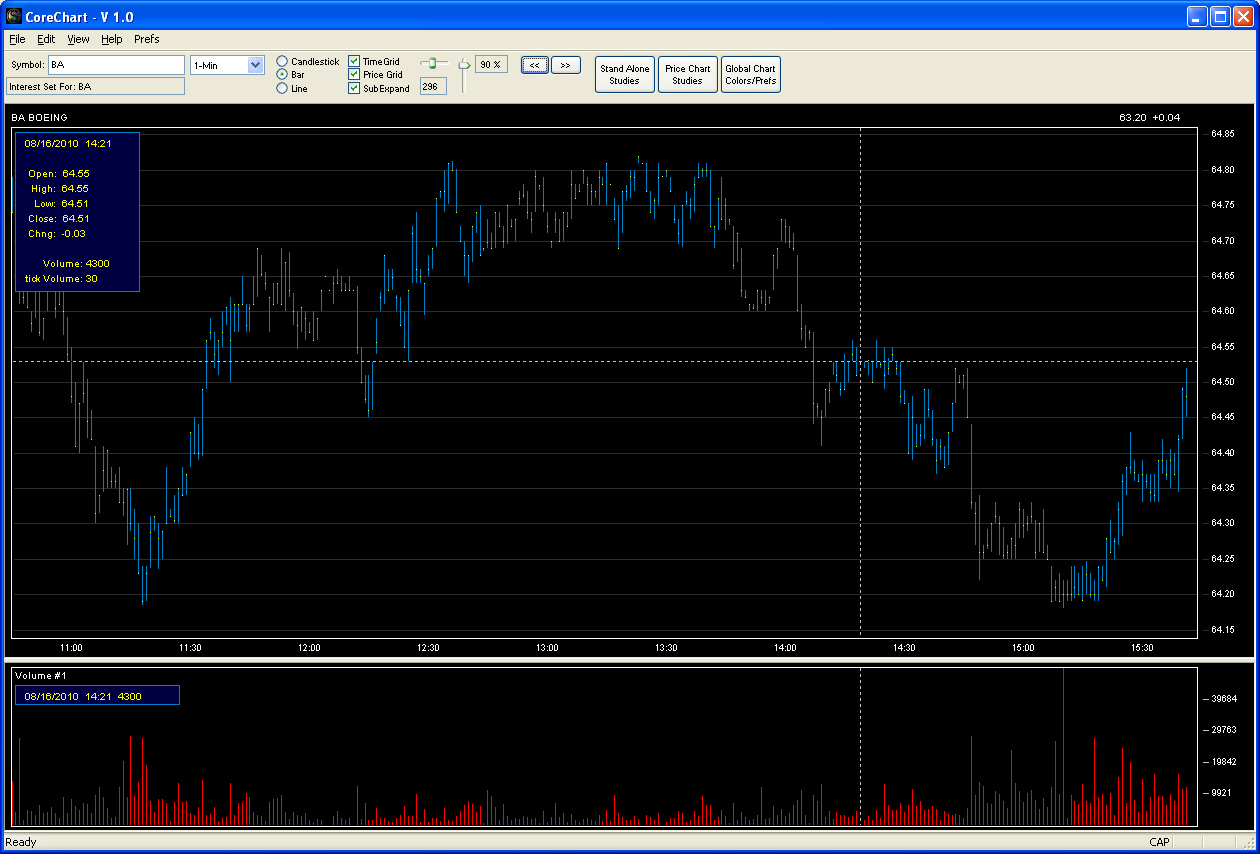Click the CoreChart app icon in title bar
This screenshot has width=1260, height=854.
click(14, 17)
